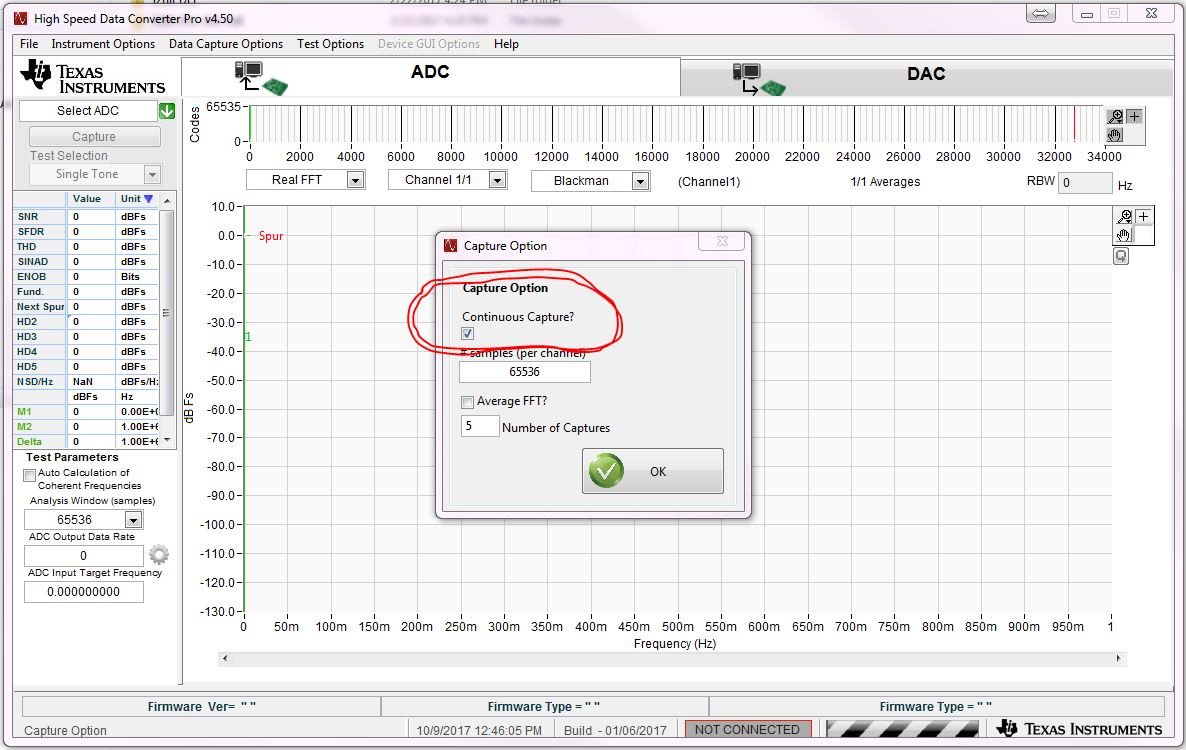Open the Real FFT dropdown
The image size is (1186, 750).
tap(355, 180)
